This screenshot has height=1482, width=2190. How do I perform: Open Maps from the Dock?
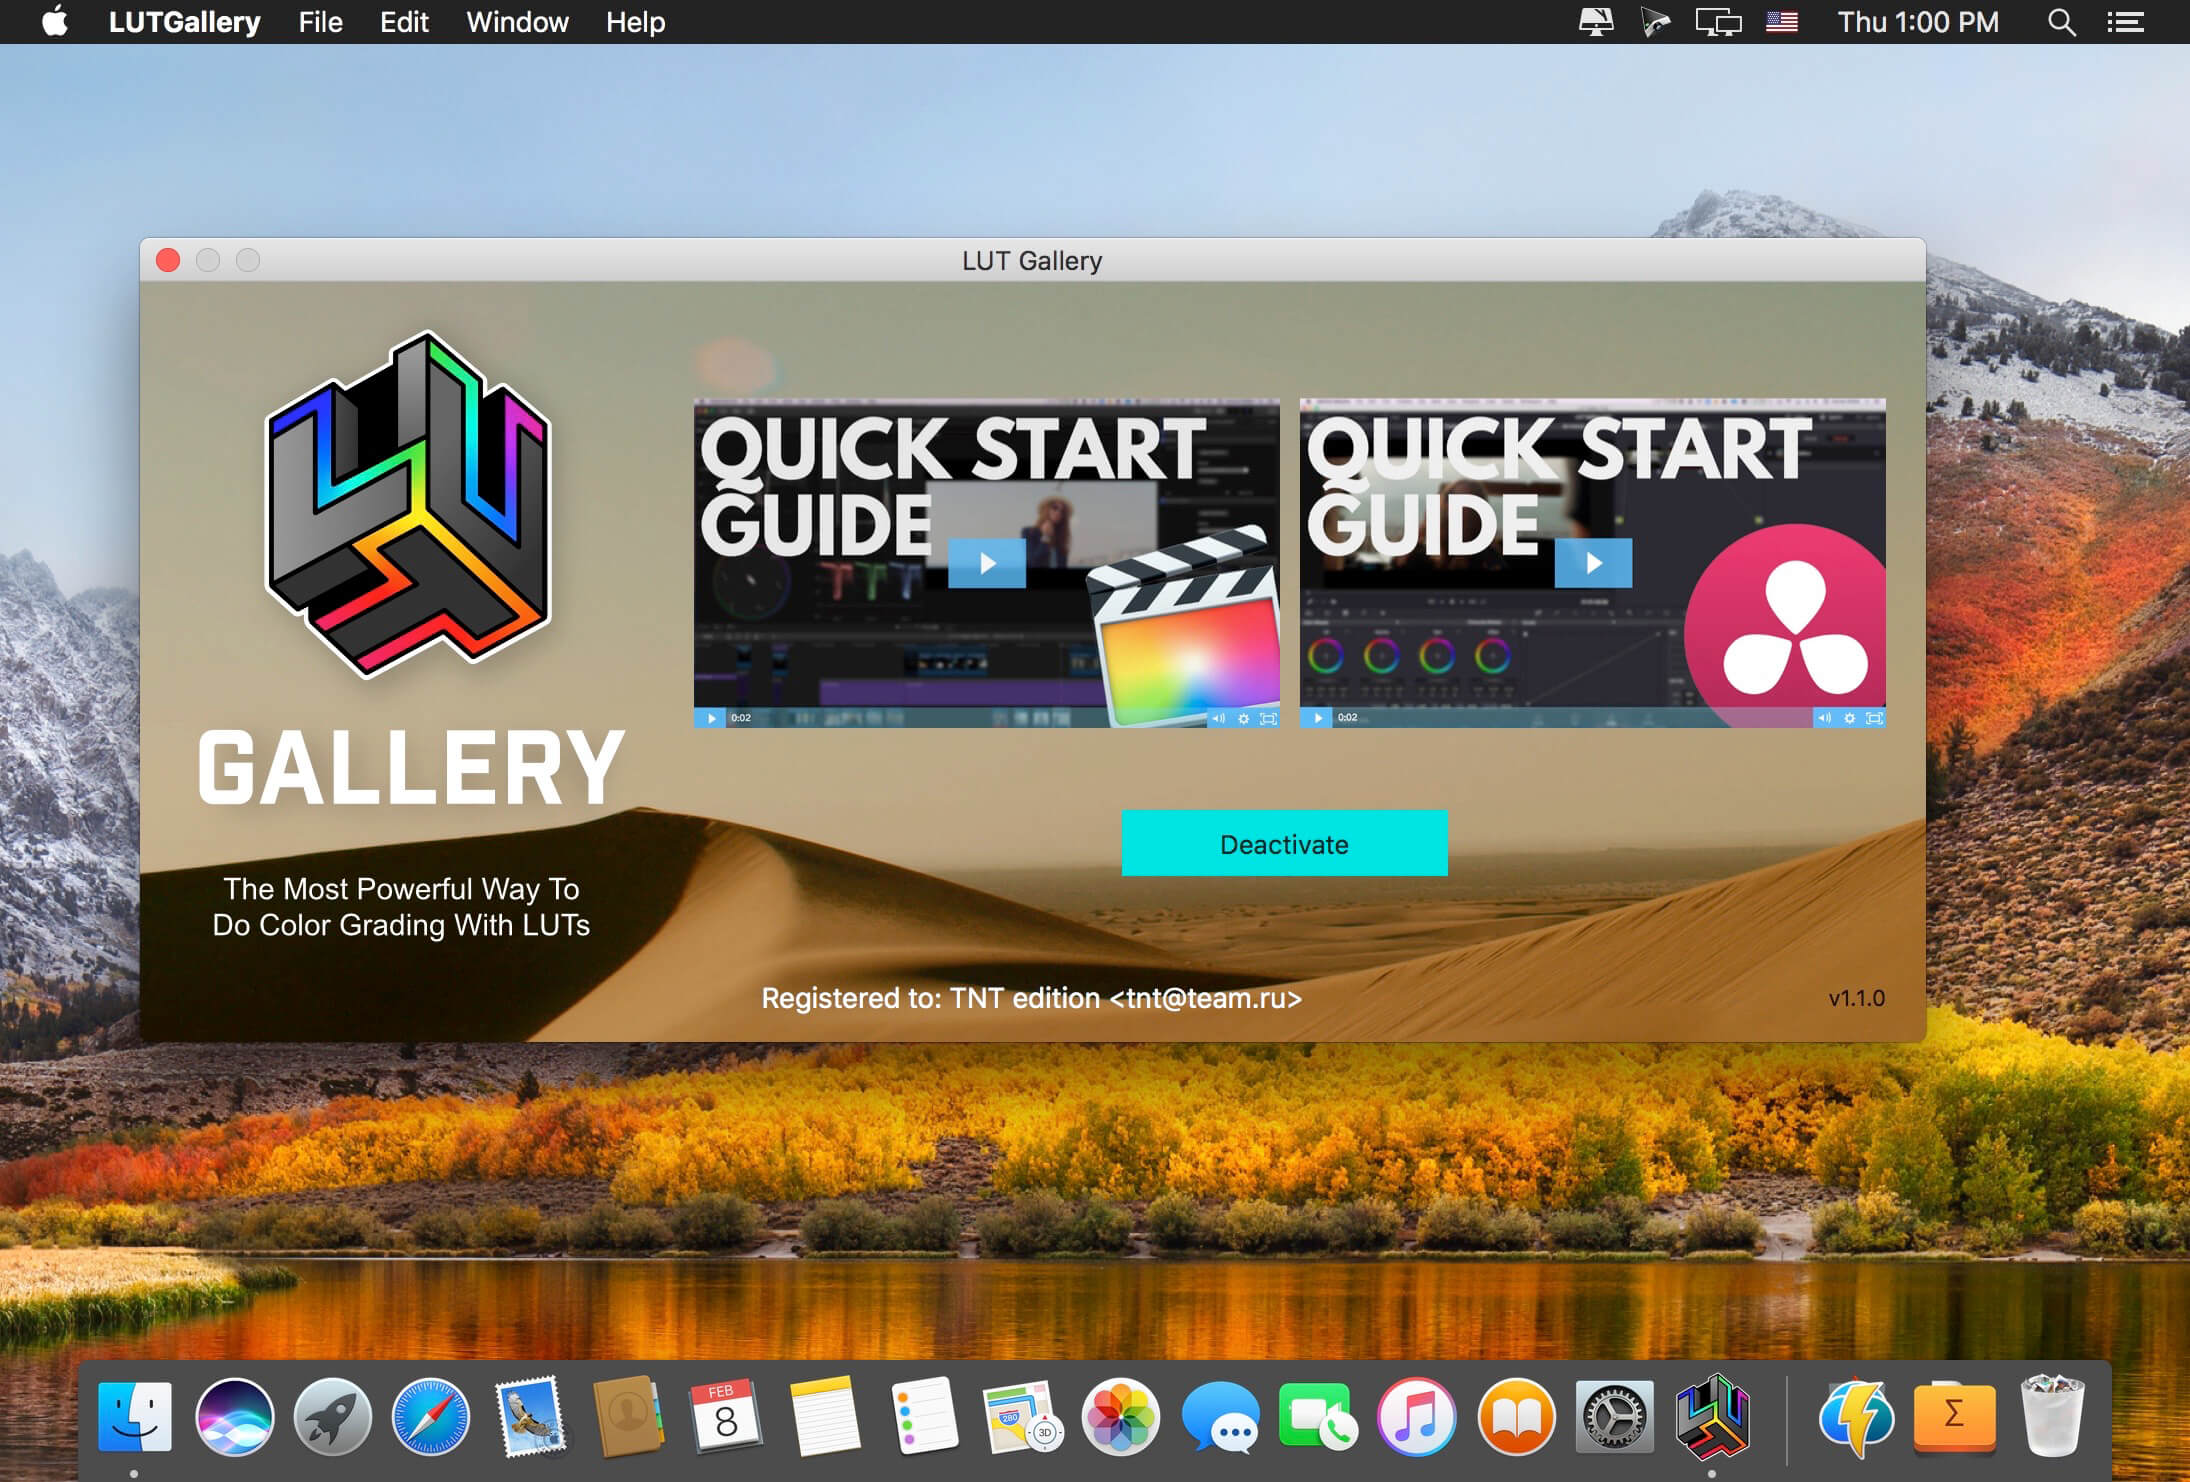pyautogui.click(x=1022, y=1416)
